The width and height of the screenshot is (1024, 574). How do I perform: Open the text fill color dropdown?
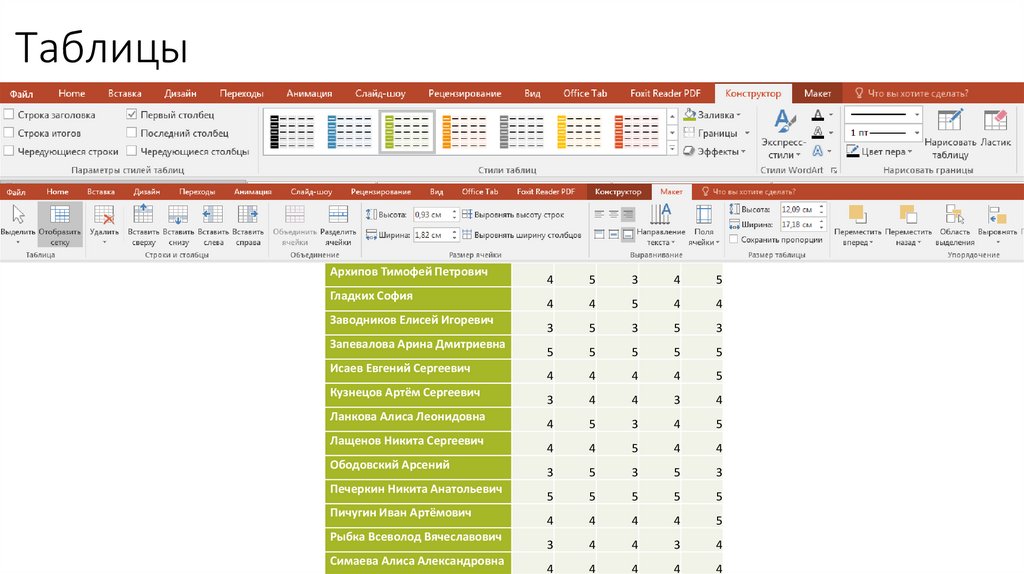[x=831, y=115]
